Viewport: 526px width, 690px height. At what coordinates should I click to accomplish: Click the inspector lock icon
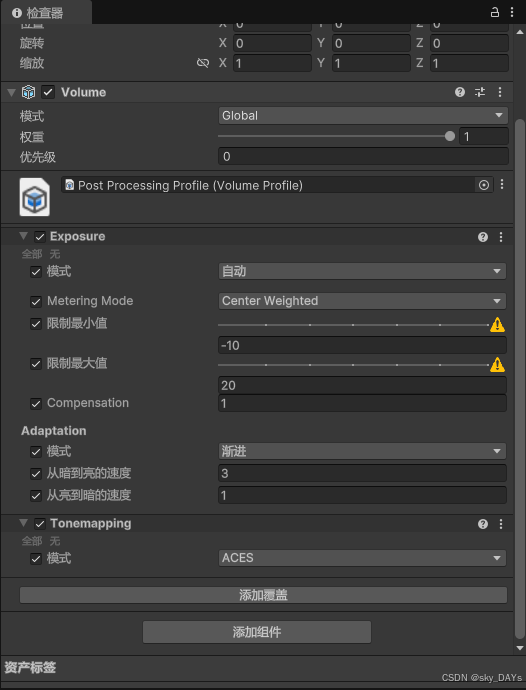tap(495, 12)
